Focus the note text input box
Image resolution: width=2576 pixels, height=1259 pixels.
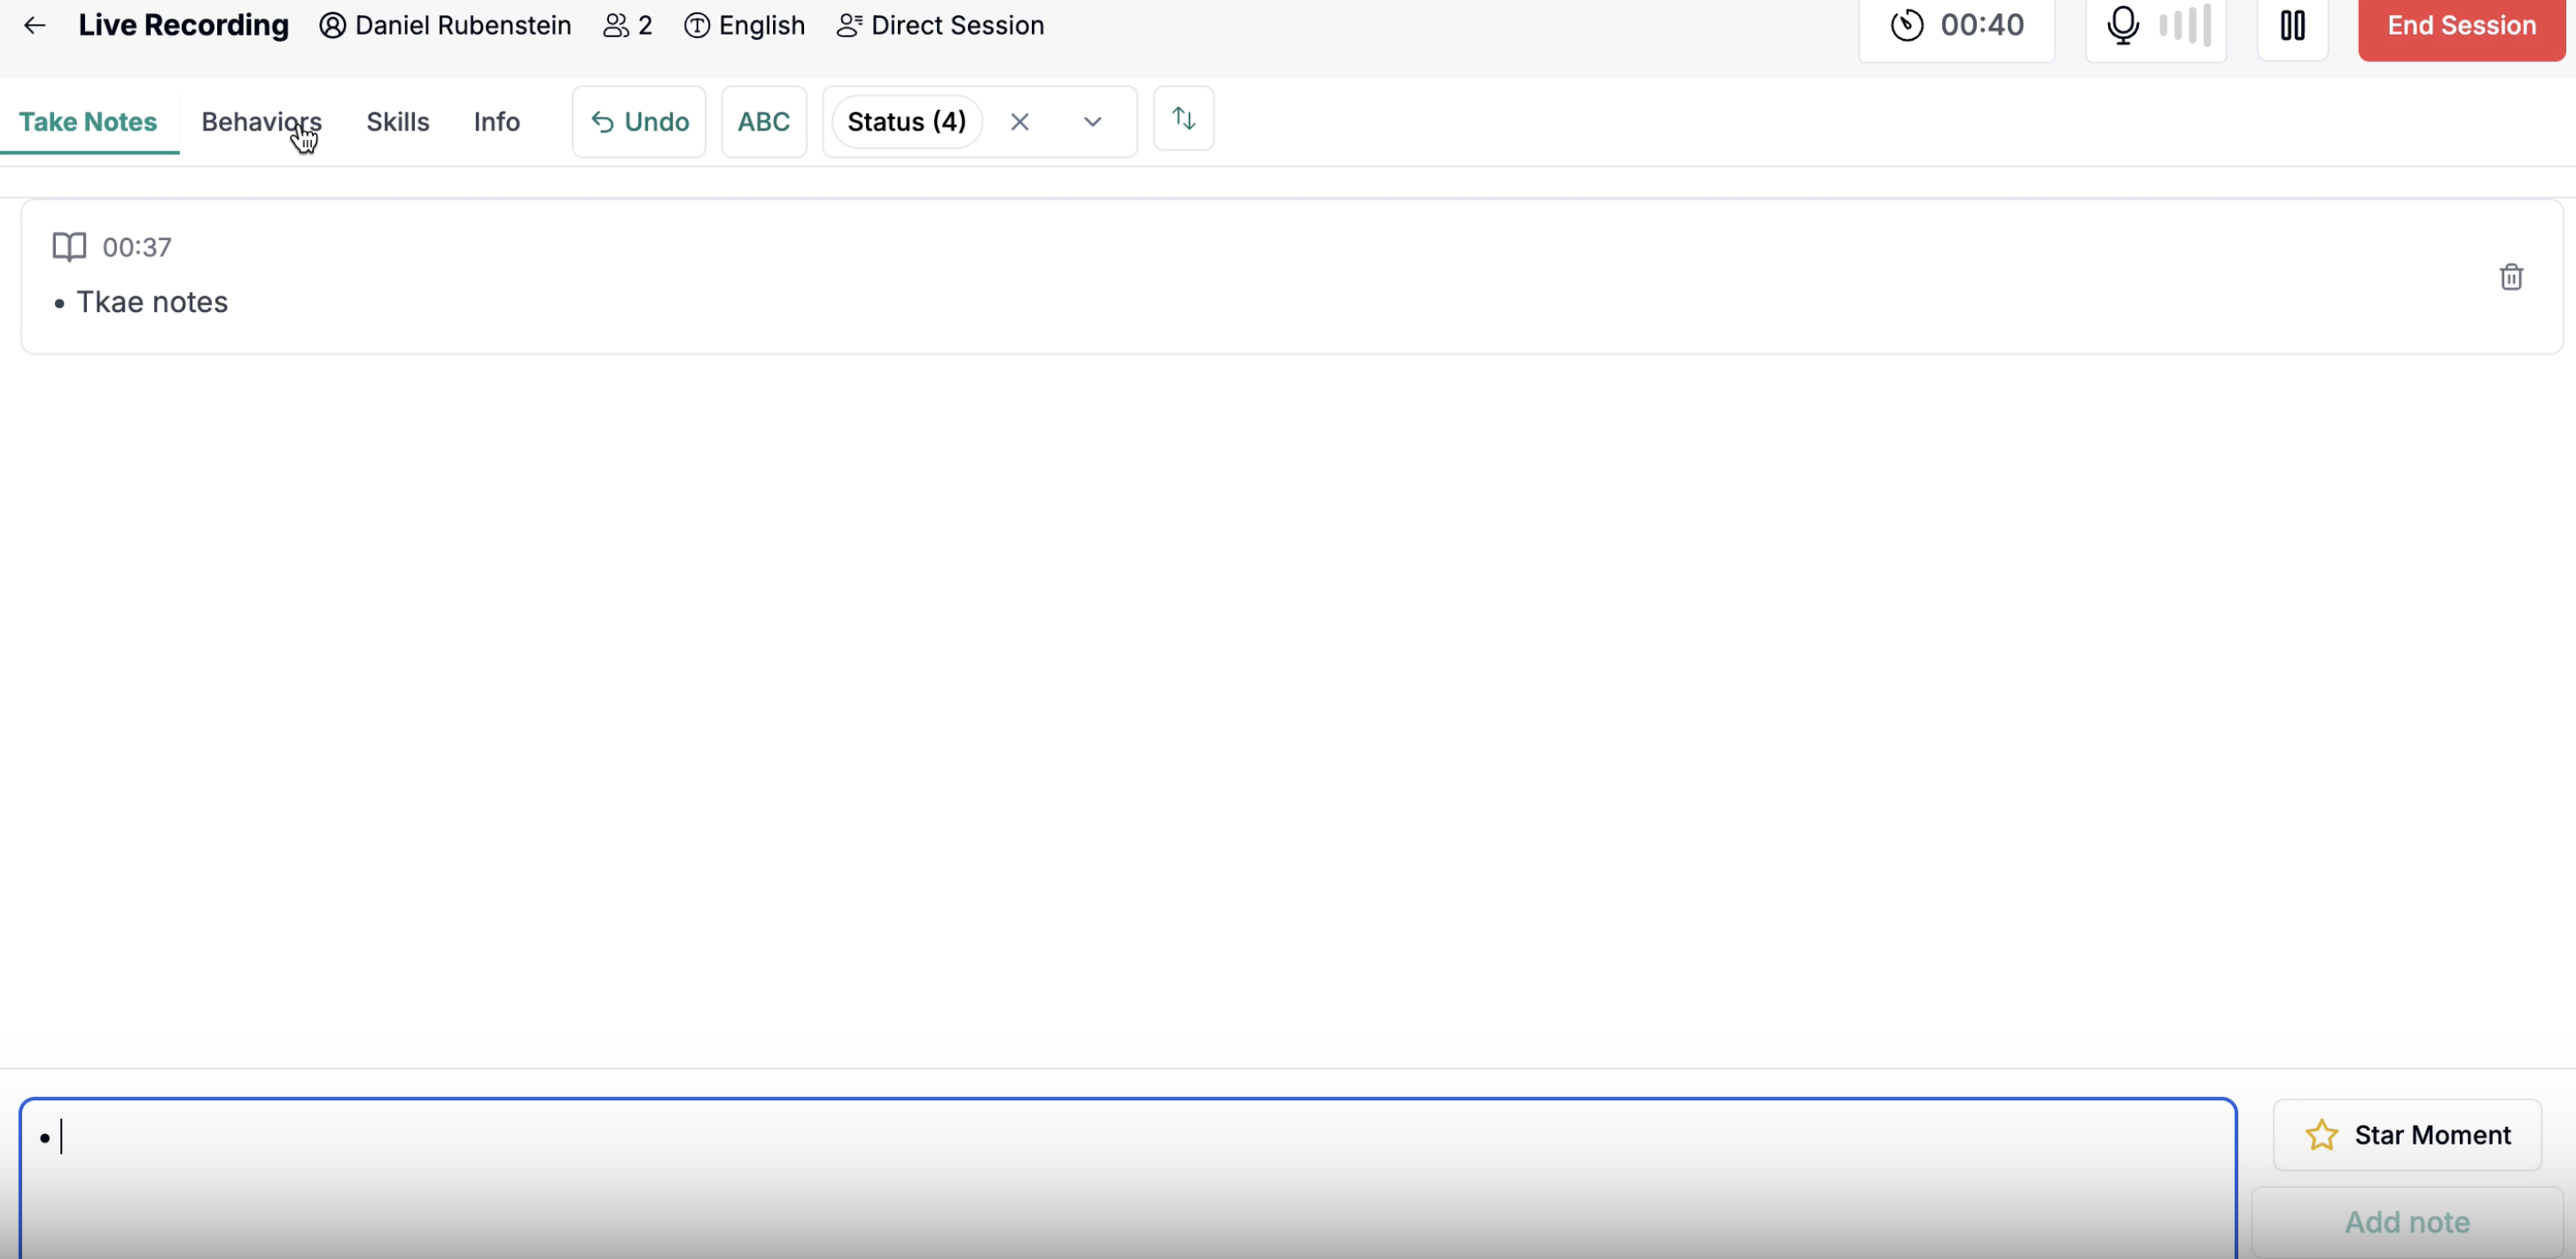click(x=1128, y=1178)
